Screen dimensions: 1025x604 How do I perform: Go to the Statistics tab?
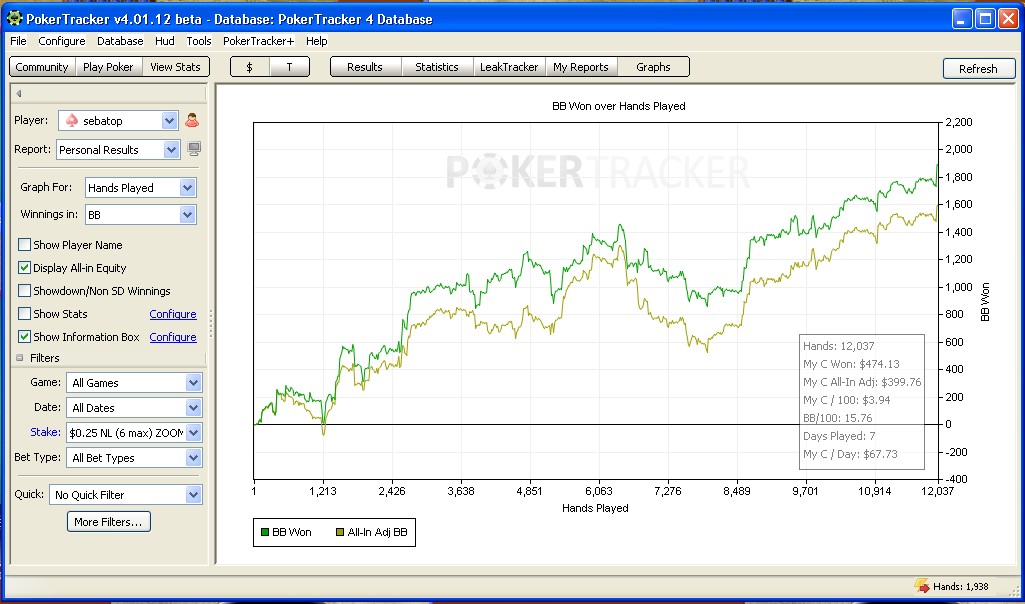(437, 67)
